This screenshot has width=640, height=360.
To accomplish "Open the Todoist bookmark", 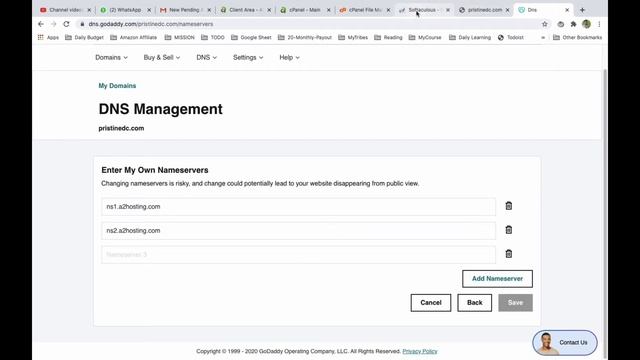I will click(511, 37).
